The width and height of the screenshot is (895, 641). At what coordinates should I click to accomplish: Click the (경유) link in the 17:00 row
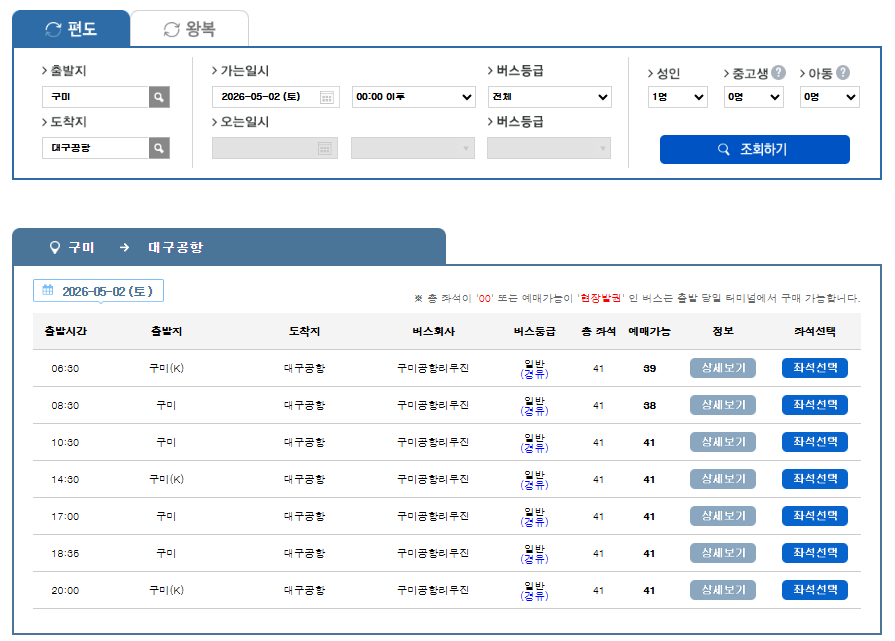534,522
